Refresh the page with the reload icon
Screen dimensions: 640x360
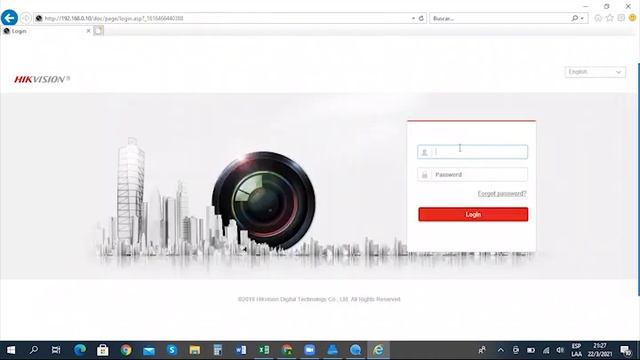coord(421,18)
